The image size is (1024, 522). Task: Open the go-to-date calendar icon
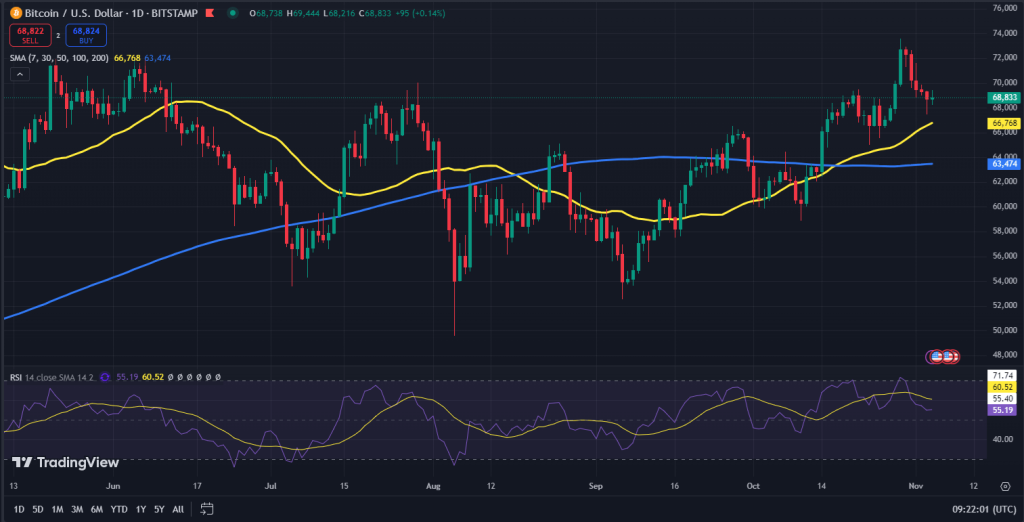tap(207, 508)
